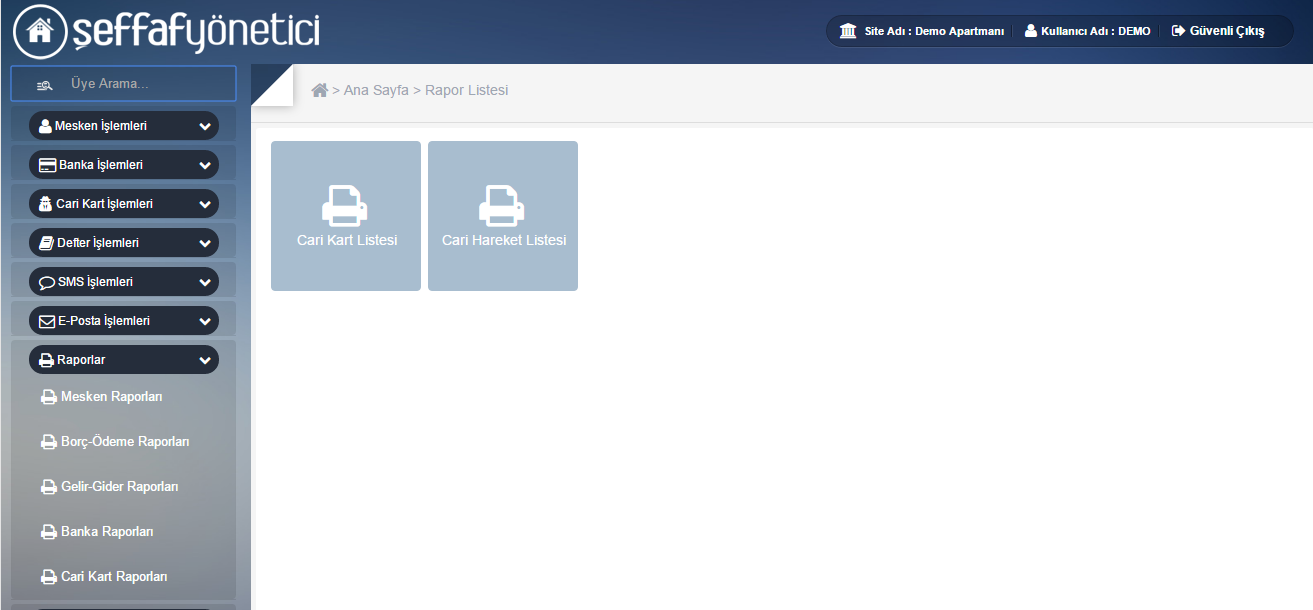
Task: Expand SMS İşlemleri with its chevron
Action: pyautogui.click(x=205, y=282)
